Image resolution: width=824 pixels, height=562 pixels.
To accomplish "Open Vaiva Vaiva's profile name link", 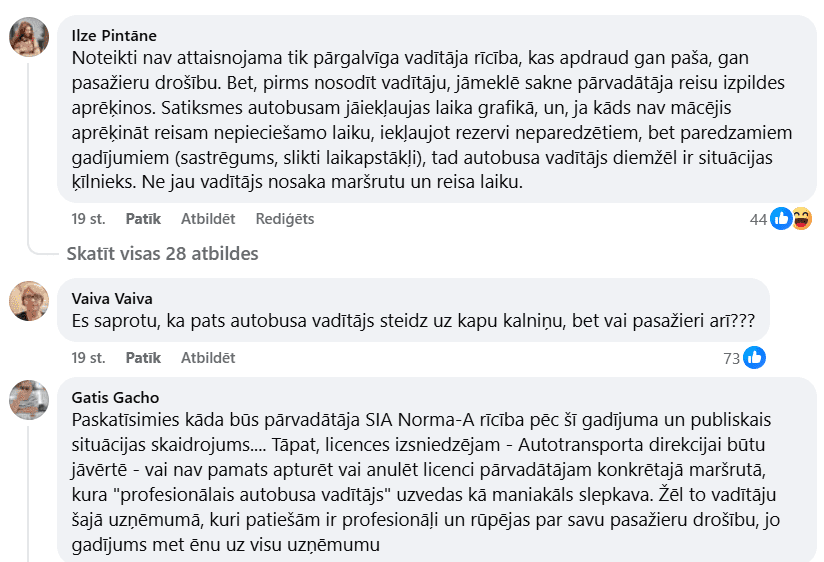I will (x=110, y=297).
